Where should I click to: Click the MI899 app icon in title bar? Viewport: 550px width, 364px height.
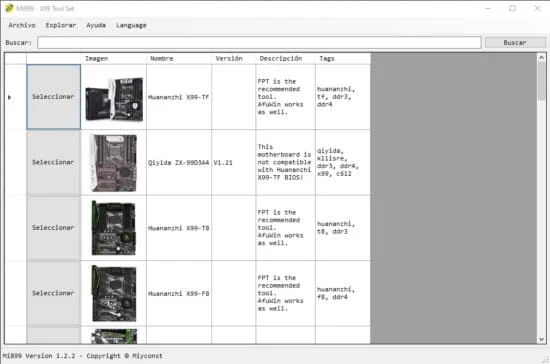[x=9, y=8]
